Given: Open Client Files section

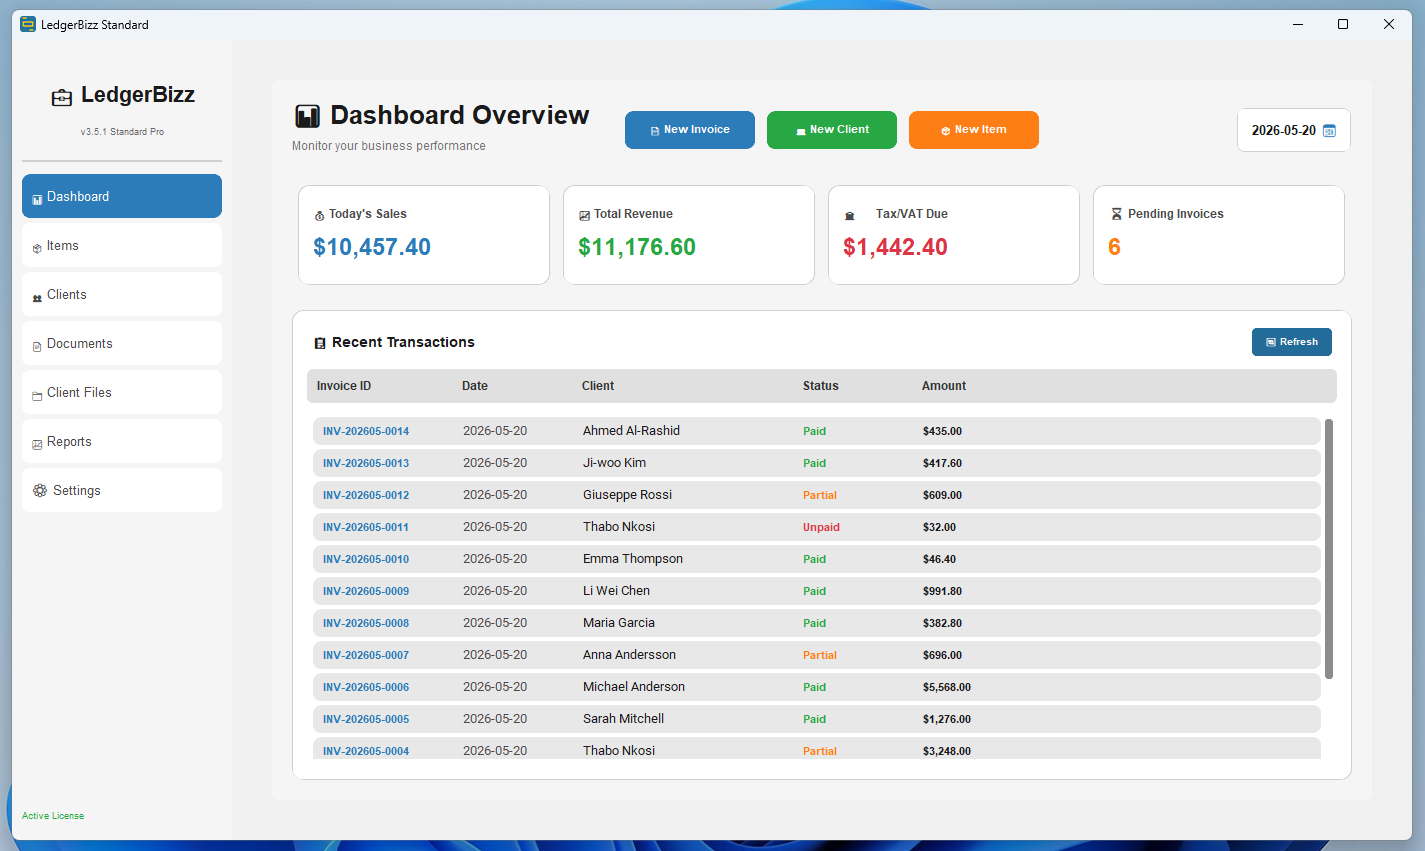Looking at the screenshot, I should (122, 392).
